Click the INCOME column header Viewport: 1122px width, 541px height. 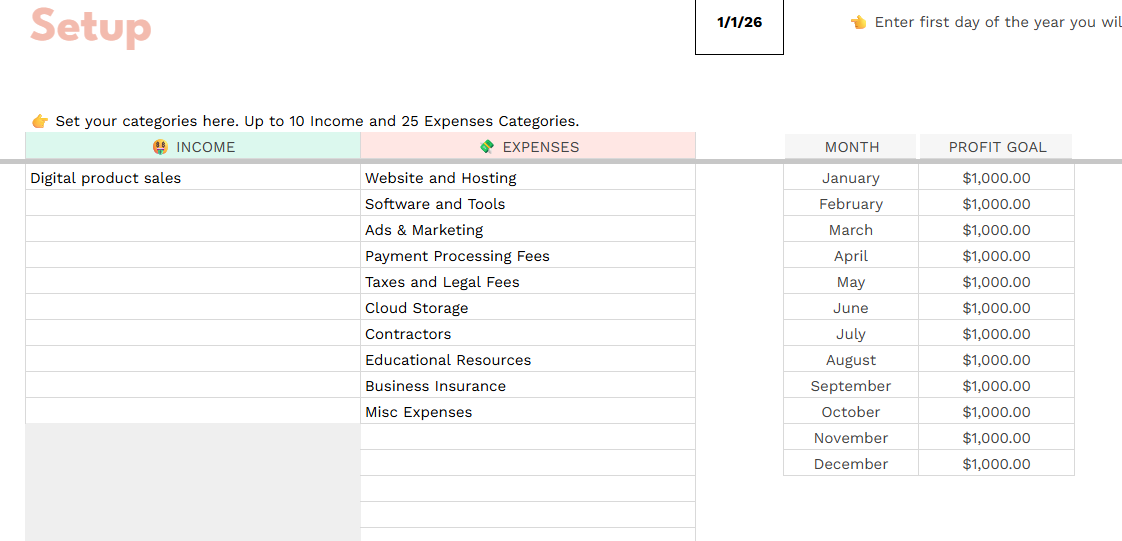193,147
